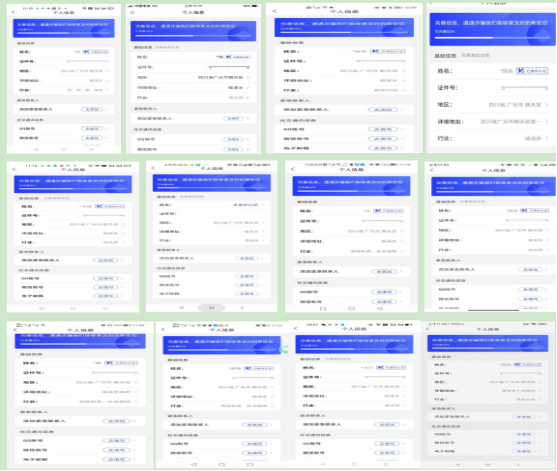Viewport: 557px width, 471px height.
Task: Tap menu lines icon in top-left screenshot navbar
Action: [x=36, y=150]
